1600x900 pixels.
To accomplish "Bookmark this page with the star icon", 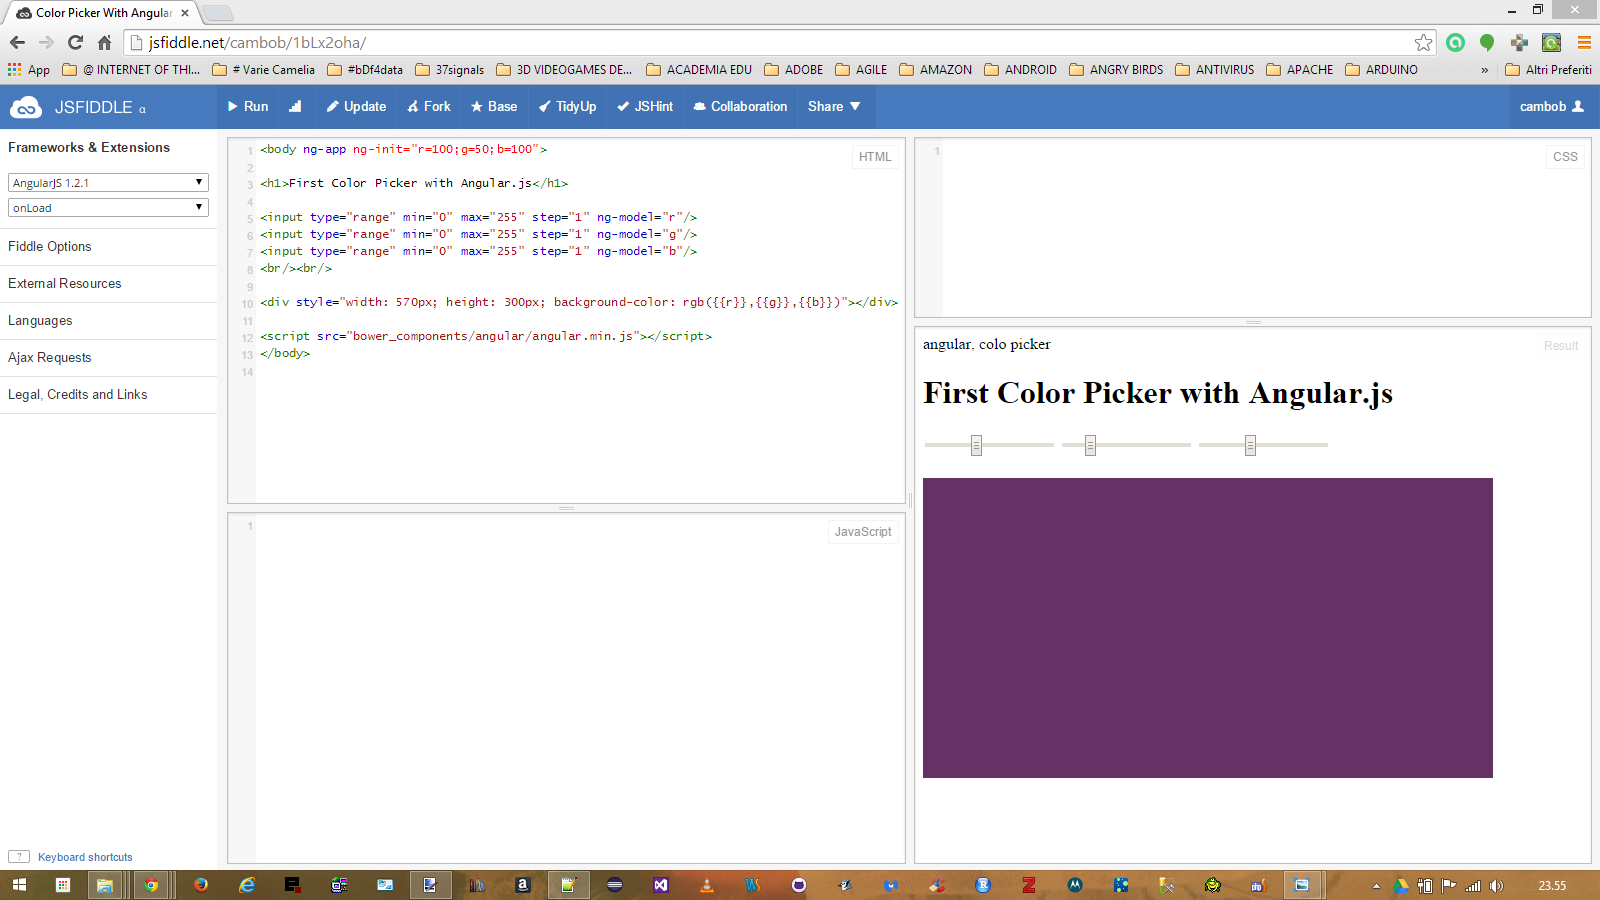I will 1423,42.
